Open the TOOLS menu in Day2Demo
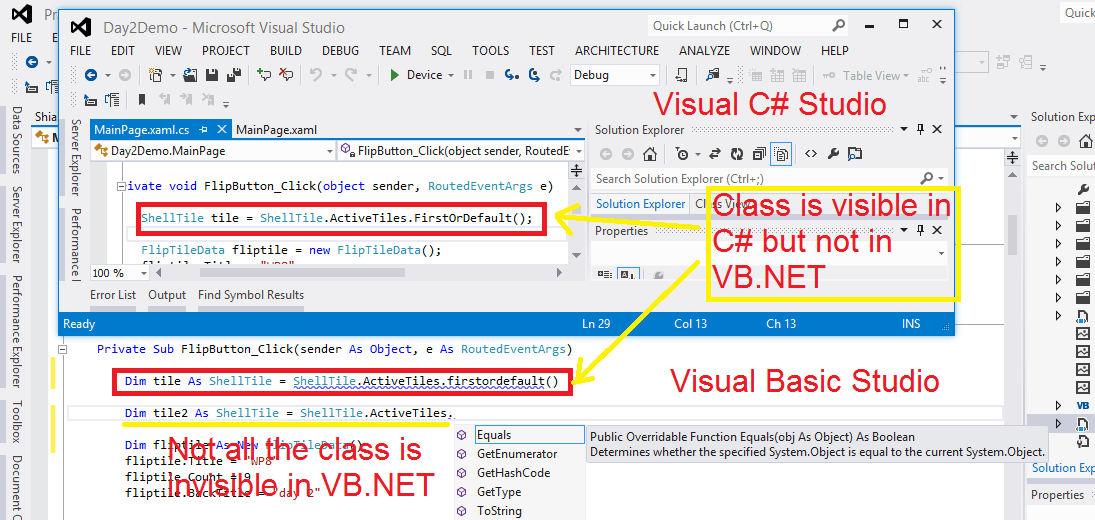1095x520 pixels. pyautogui.click(x=490, y=50)
